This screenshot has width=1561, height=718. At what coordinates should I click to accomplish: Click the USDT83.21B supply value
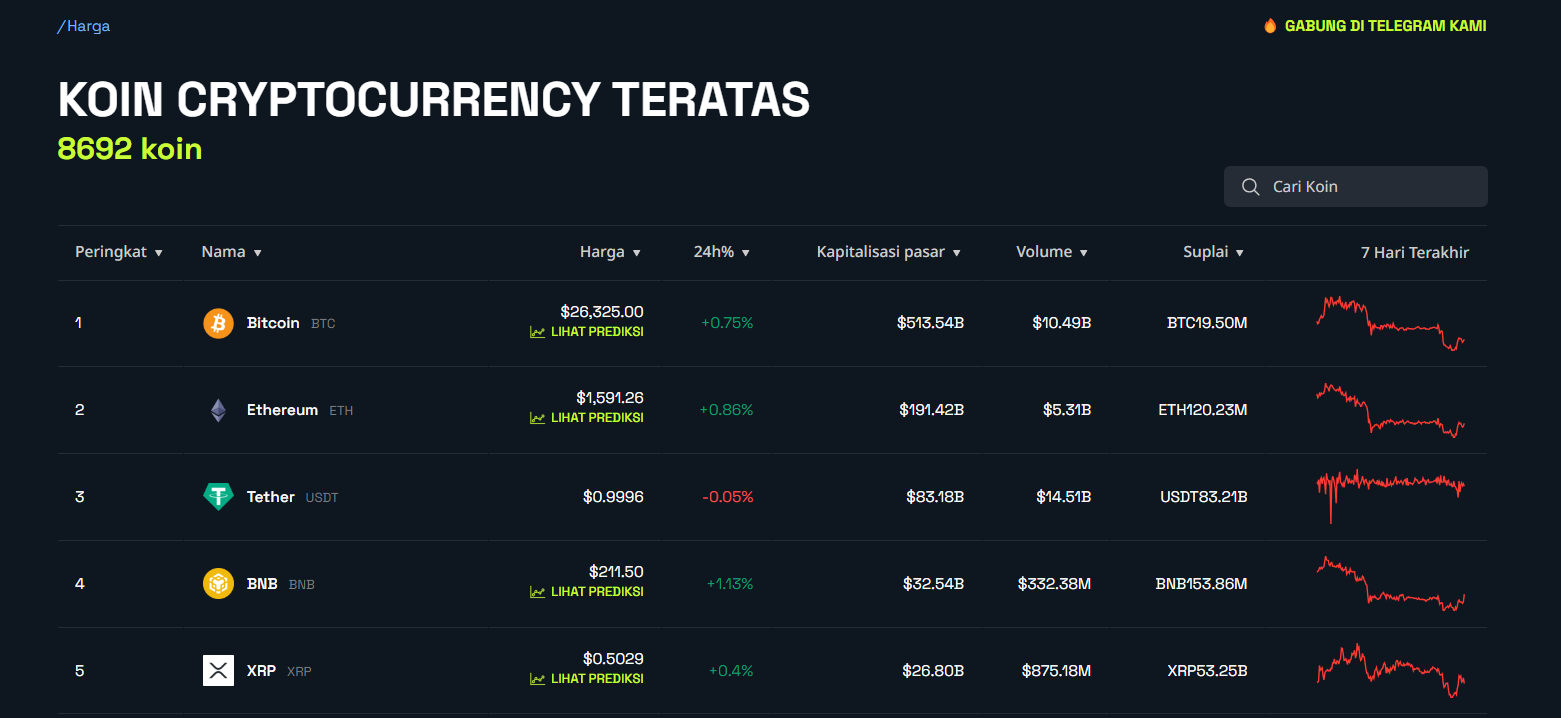pyautogui.click(x=1204, y=497)
